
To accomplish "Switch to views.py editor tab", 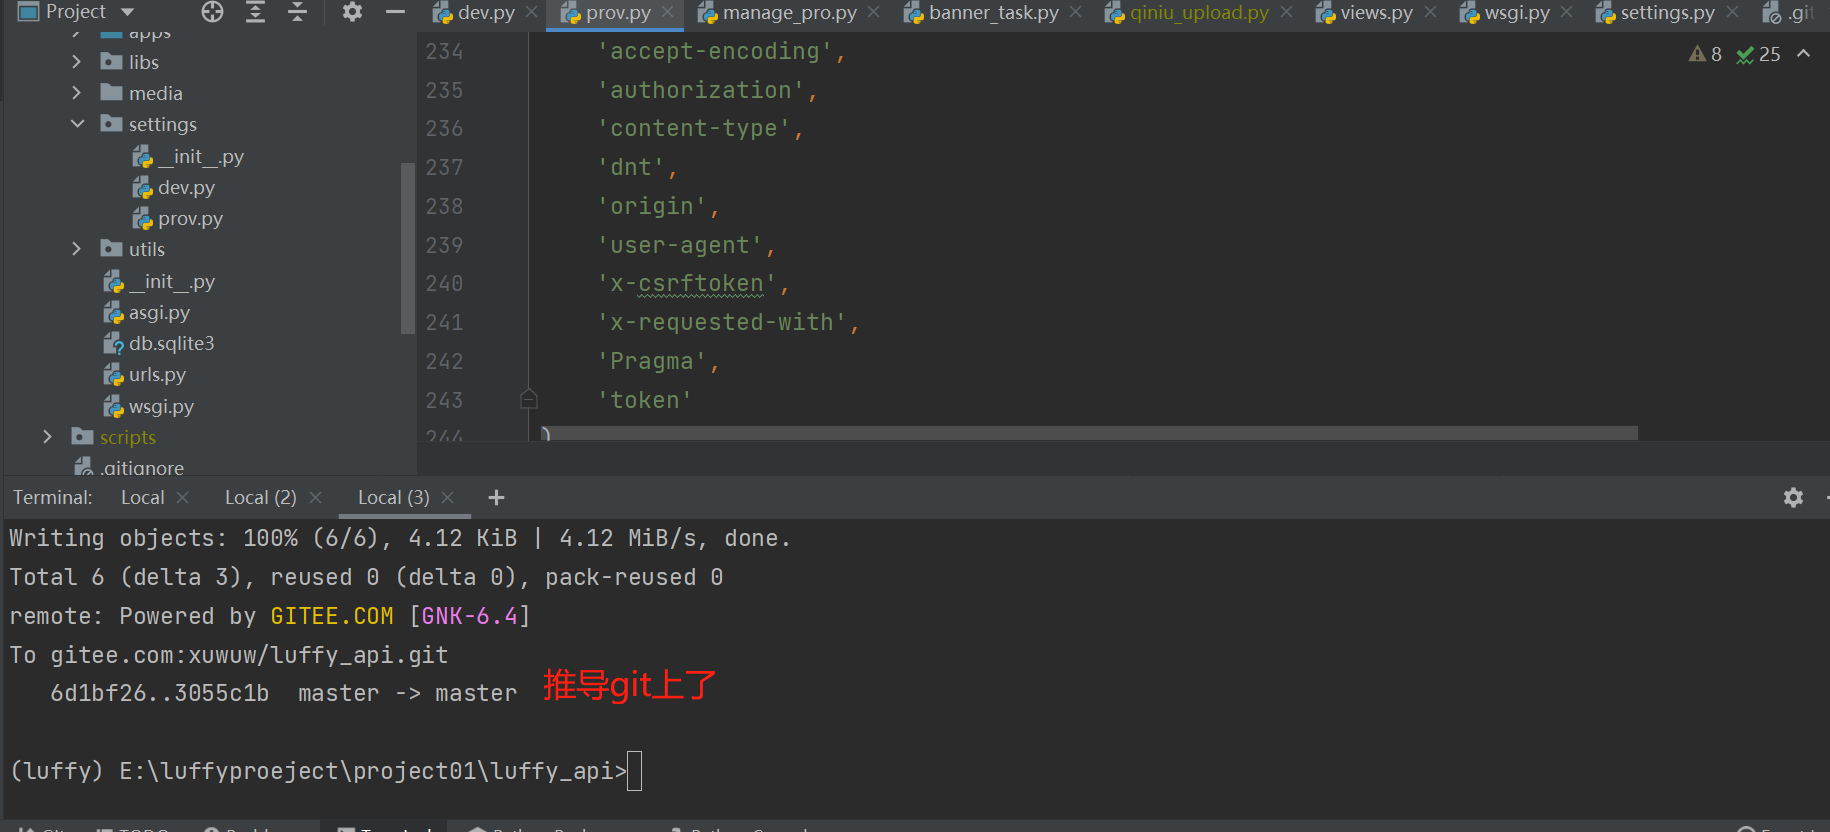I will click(x=1364, y=13).
